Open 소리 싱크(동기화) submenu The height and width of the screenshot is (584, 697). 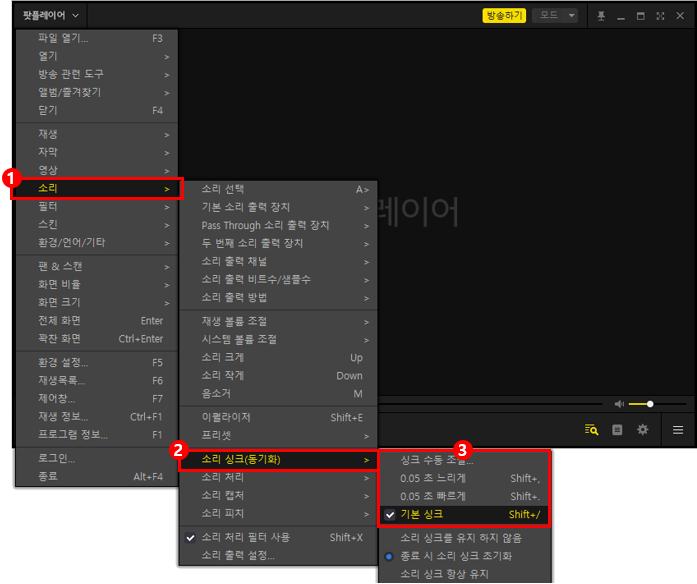tap(278, 460)
